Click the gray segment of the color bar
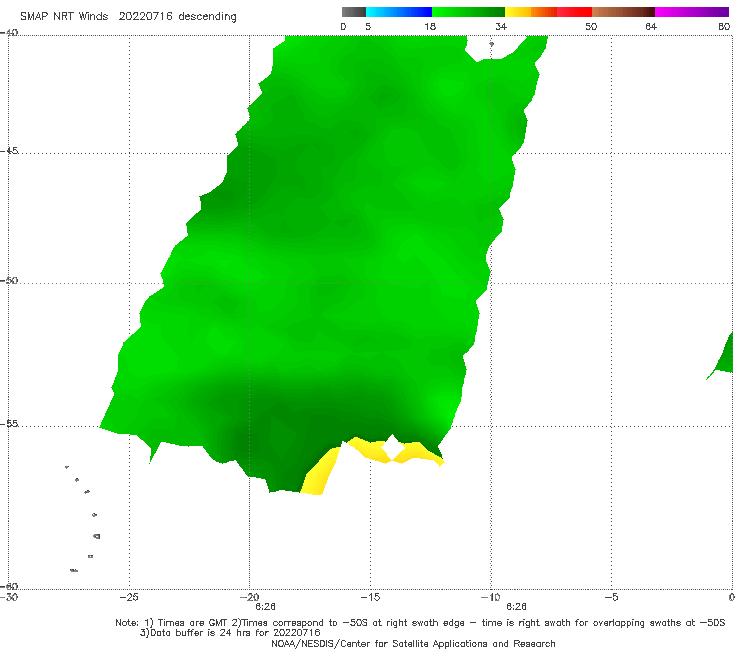740x650 pixels. (x=354, y=12)
